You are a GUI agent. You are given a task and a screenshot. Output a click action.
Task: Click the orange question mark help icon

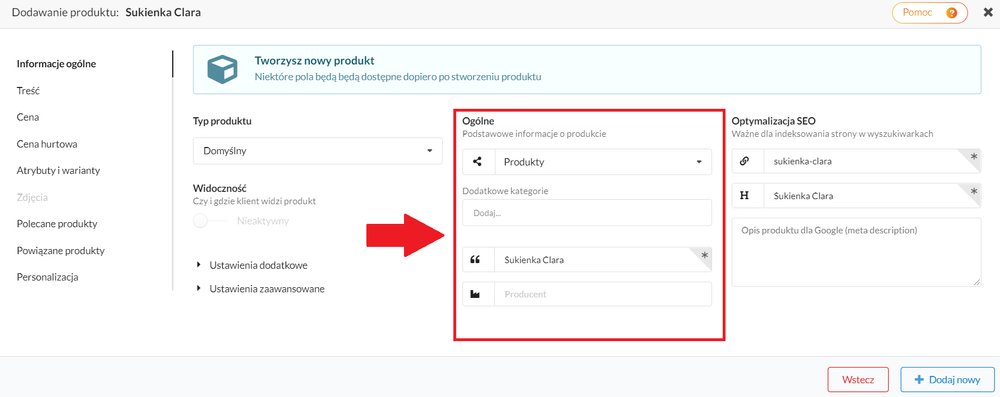952,12
